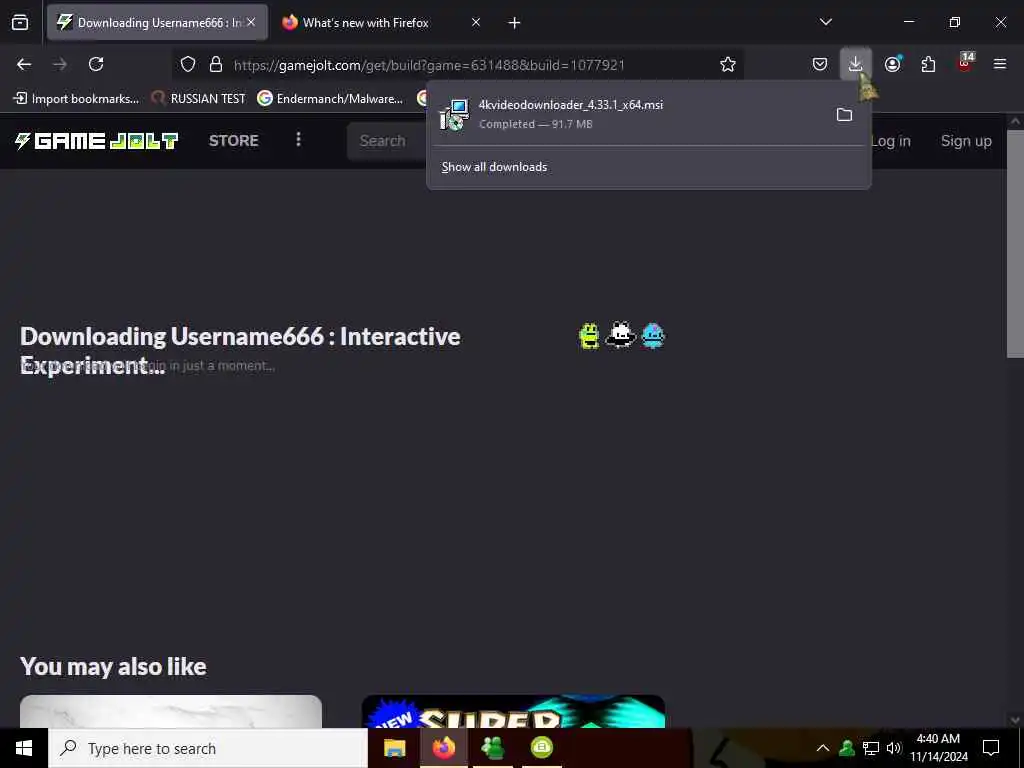Open the Game Jolt STORE link
This screenshot has width=1024, height=768.
pos(234,140)
